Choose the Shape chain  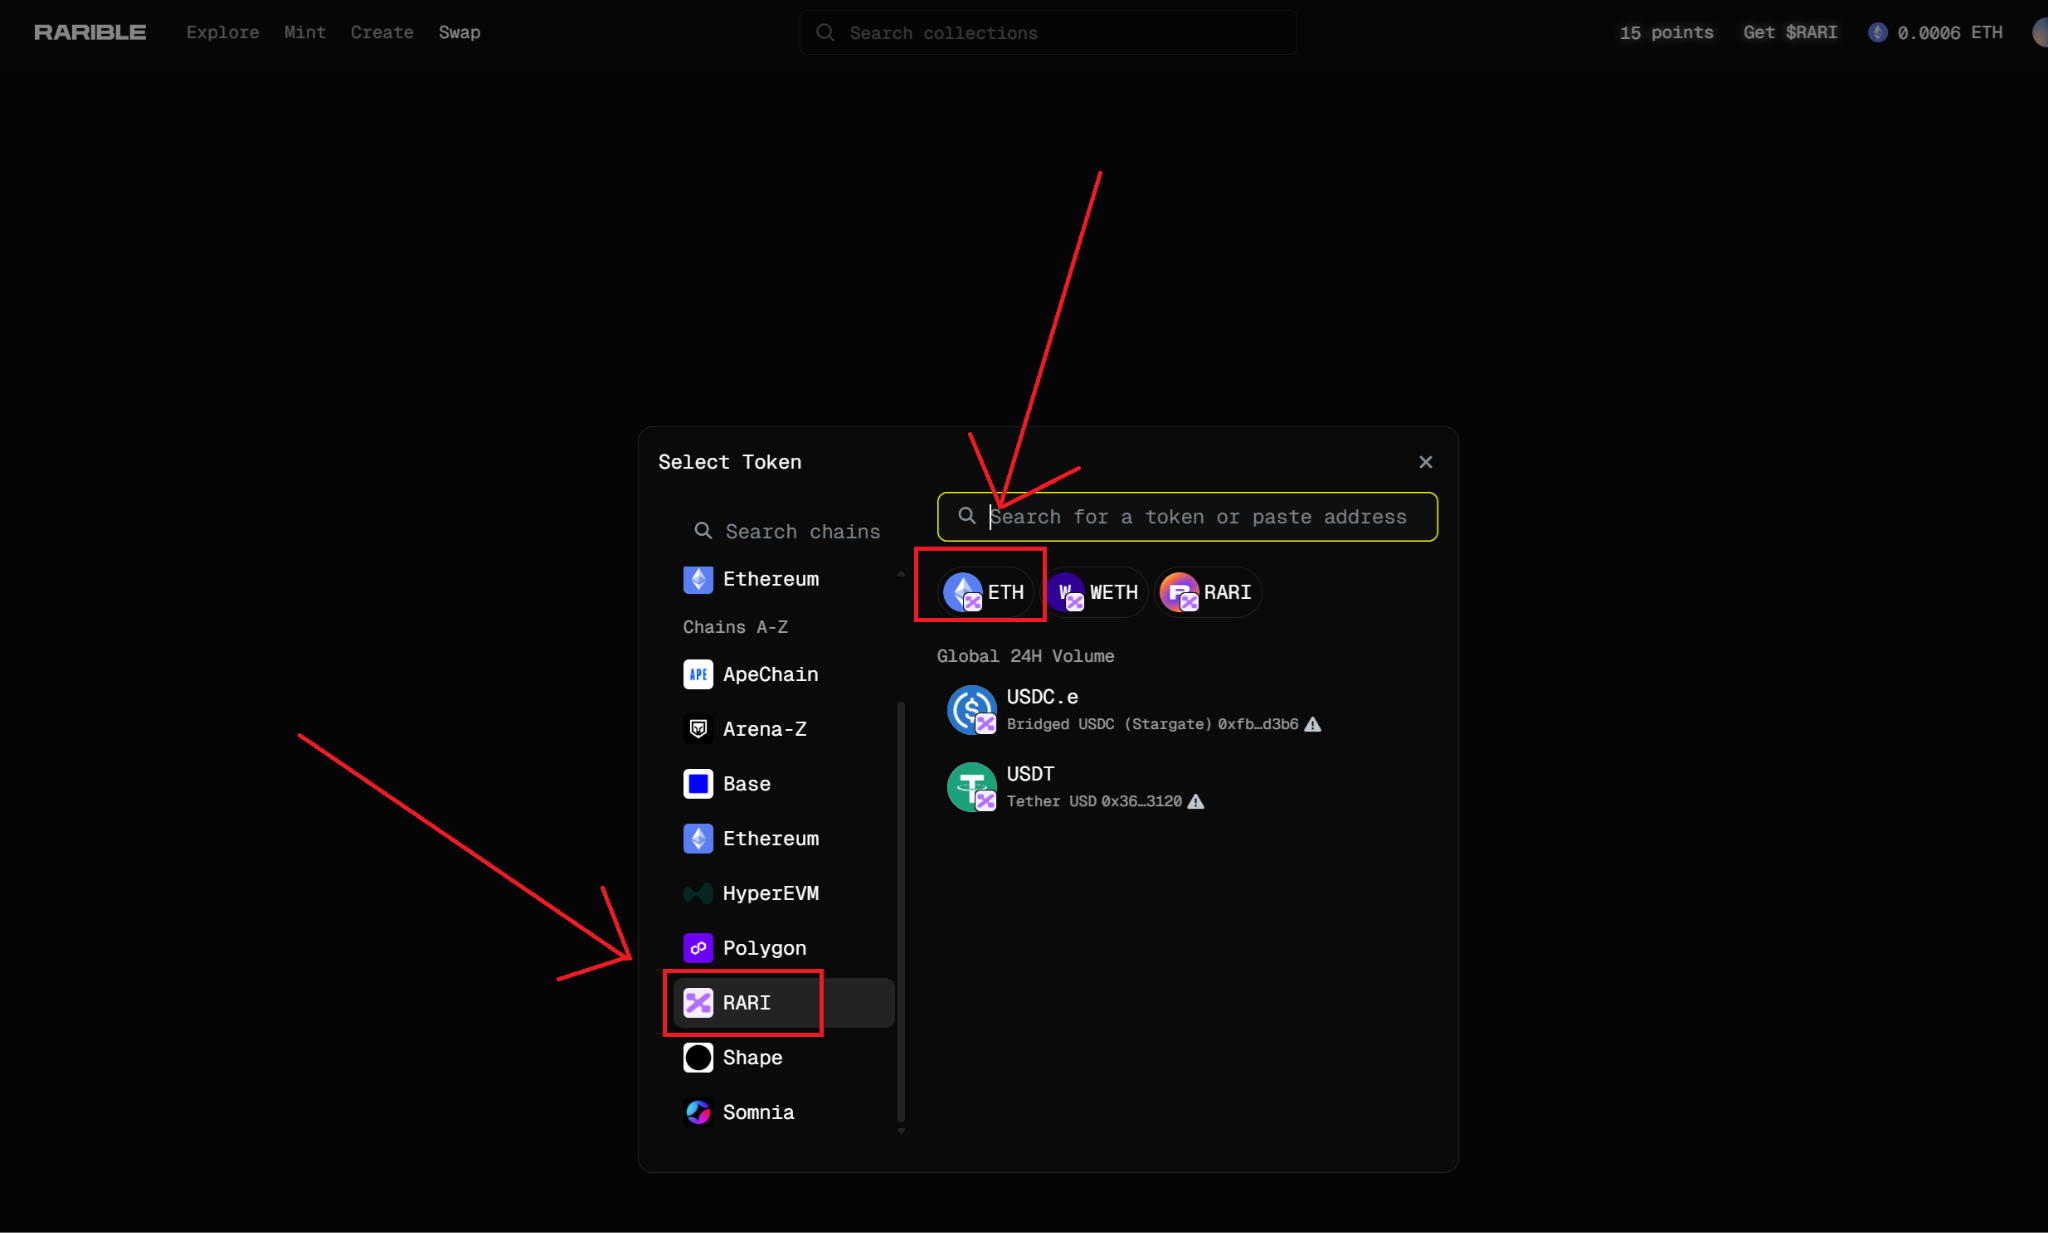pos(752,1057)
